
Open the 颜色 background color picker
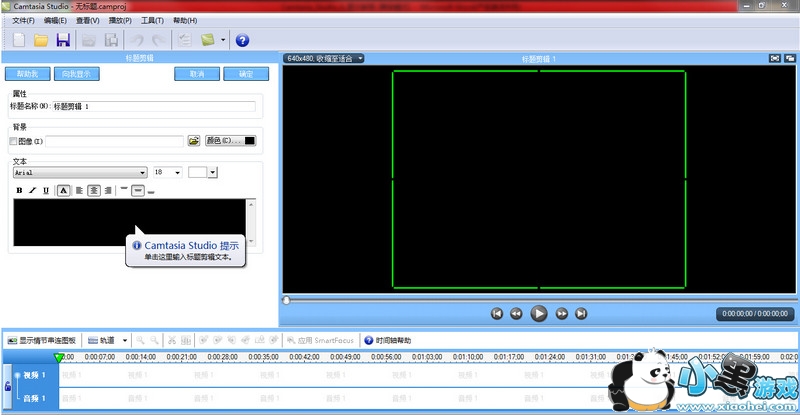(x=231, y=141)
